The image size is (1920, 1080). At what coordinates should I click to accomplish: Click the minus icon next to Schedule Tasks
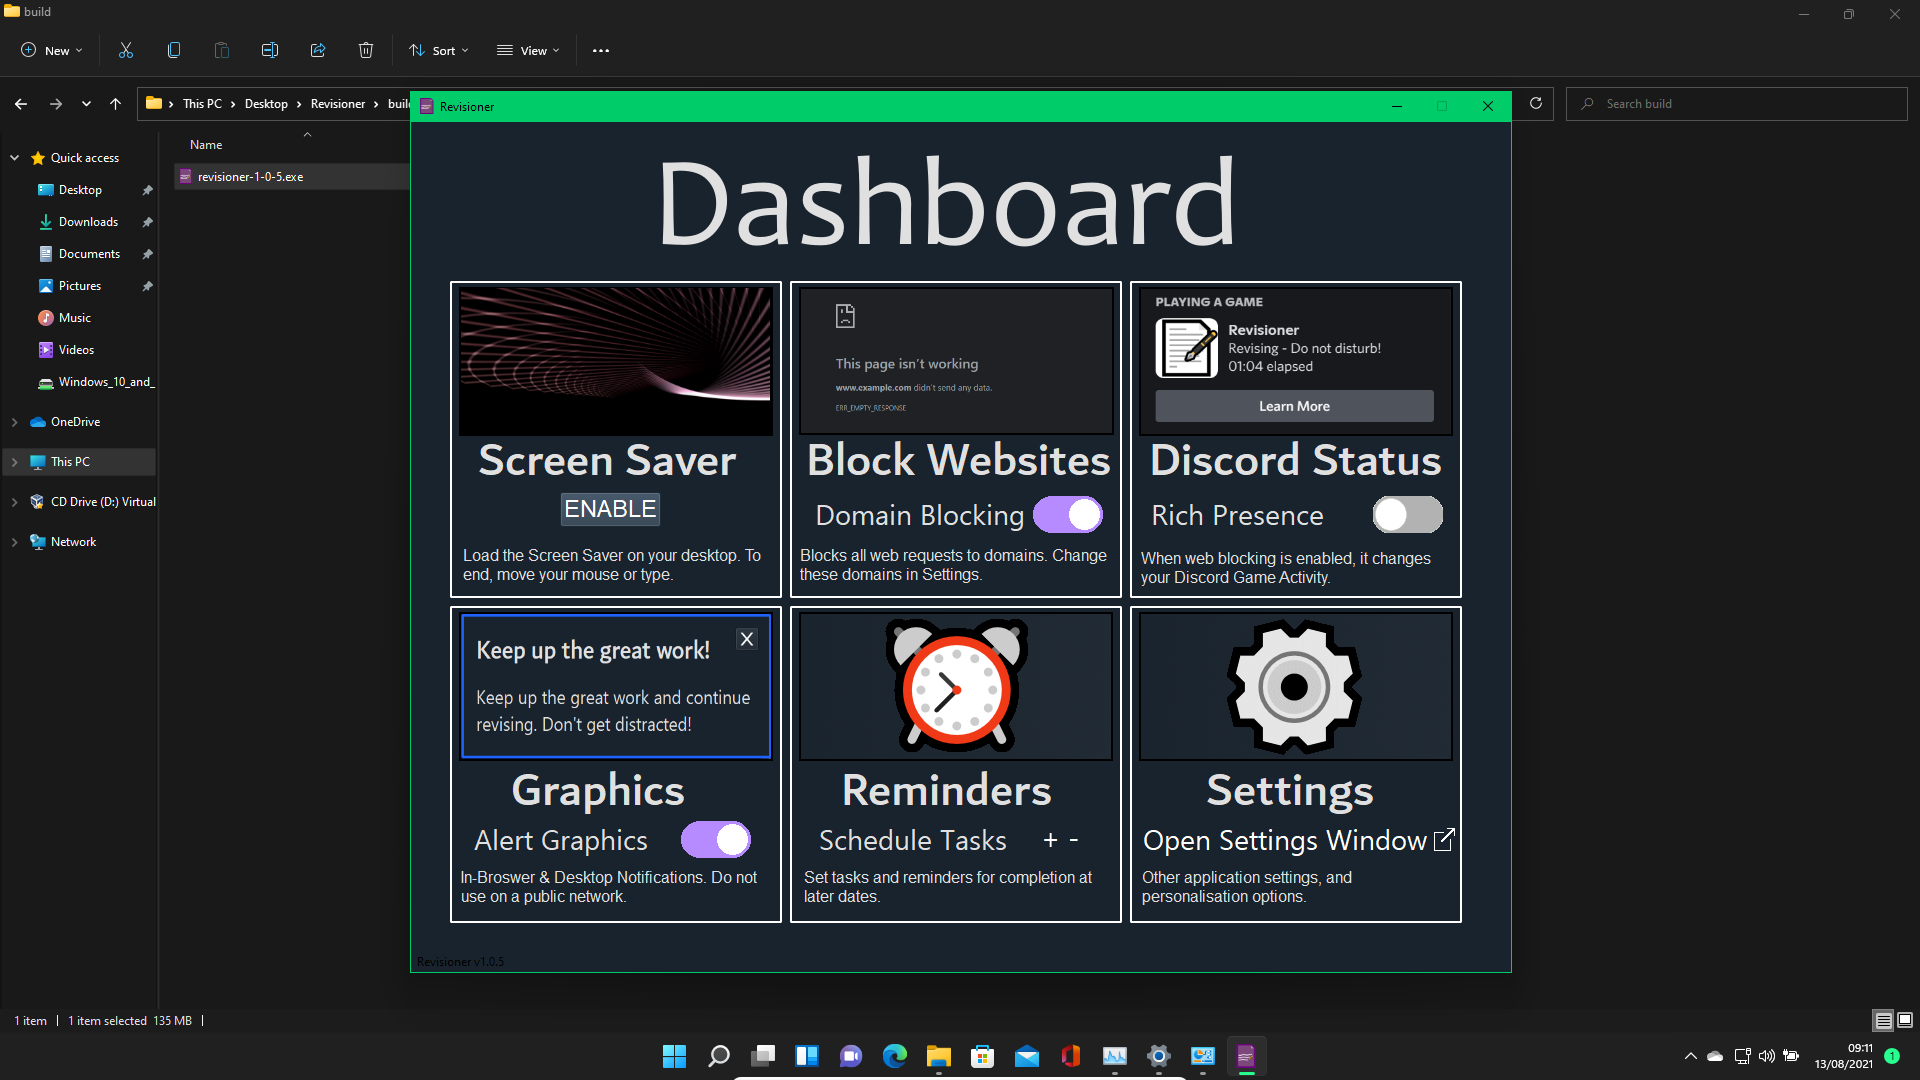[x=1074, y=841]
